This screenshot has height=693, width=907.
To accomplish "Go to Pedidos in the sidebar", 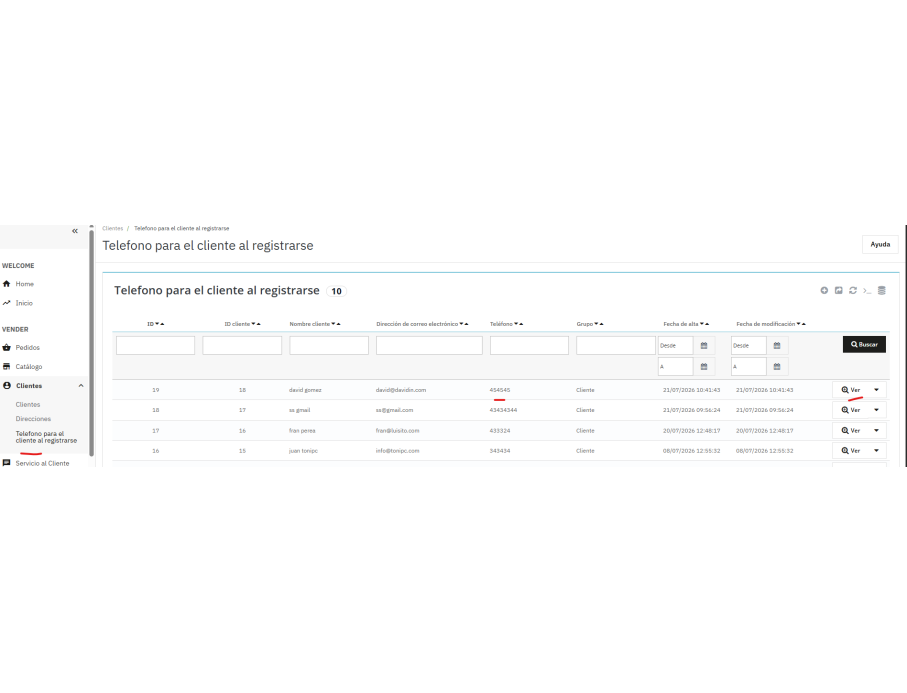I will pyautogui.click(x=27, y=348).
